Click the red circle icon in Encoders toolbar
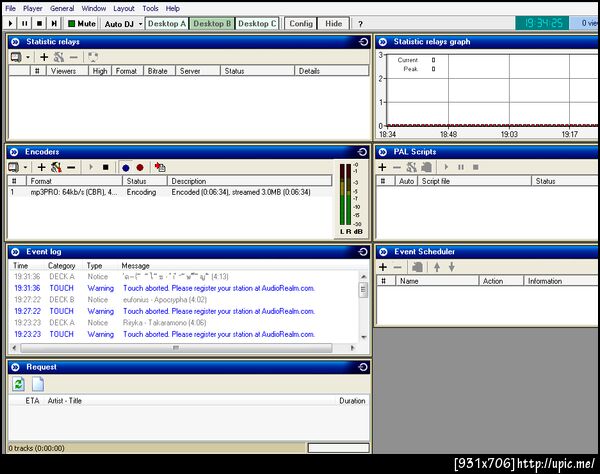Viewport: 600px width, 474px height. [x=140, y=168]
